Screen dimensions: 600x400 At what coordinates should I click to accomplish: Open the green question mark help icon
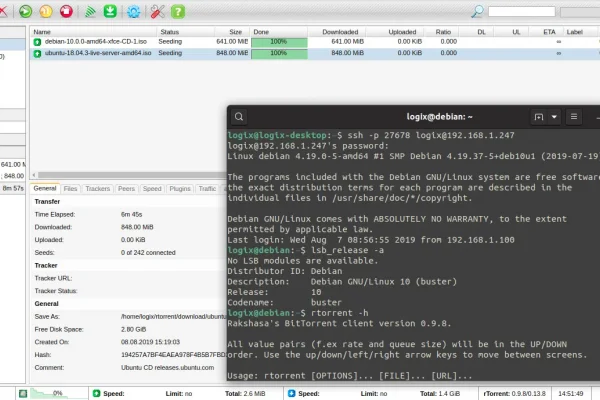(x=178, y=11)
